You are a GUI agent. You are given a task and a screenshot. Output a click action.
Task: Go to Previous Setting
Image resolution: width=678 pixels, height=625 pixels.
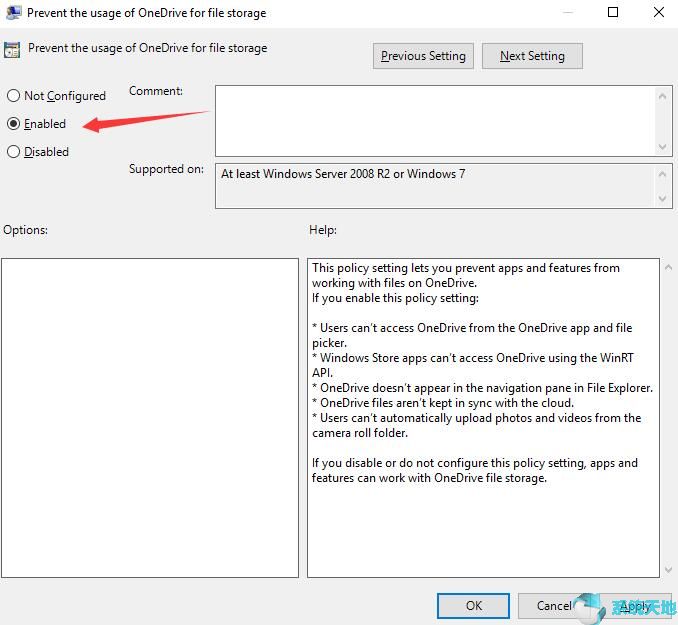point(423,56)
